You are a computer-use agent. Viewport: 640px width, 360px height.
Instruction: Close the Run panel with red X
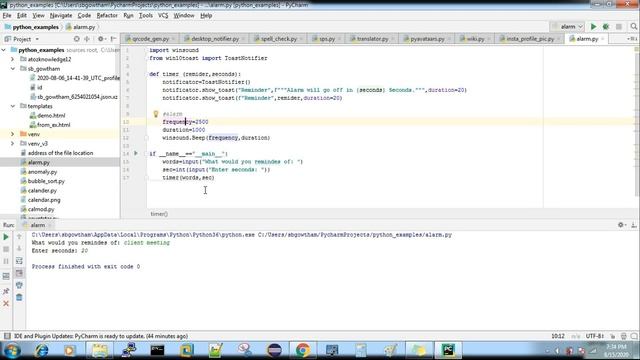point(6,304)
